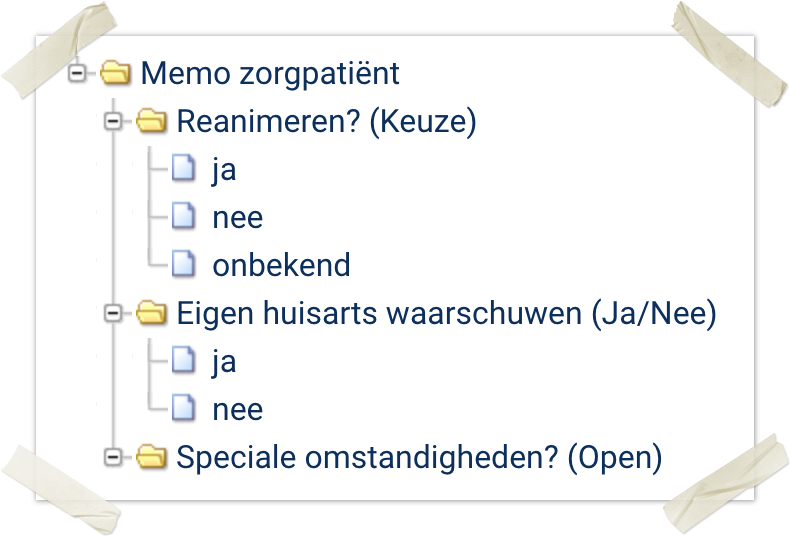Screen dimensions: 790x536
Task: Select Eigen huisarts waarschuwen (Ja/Nee) text label
Action: (x=447, y=314)
